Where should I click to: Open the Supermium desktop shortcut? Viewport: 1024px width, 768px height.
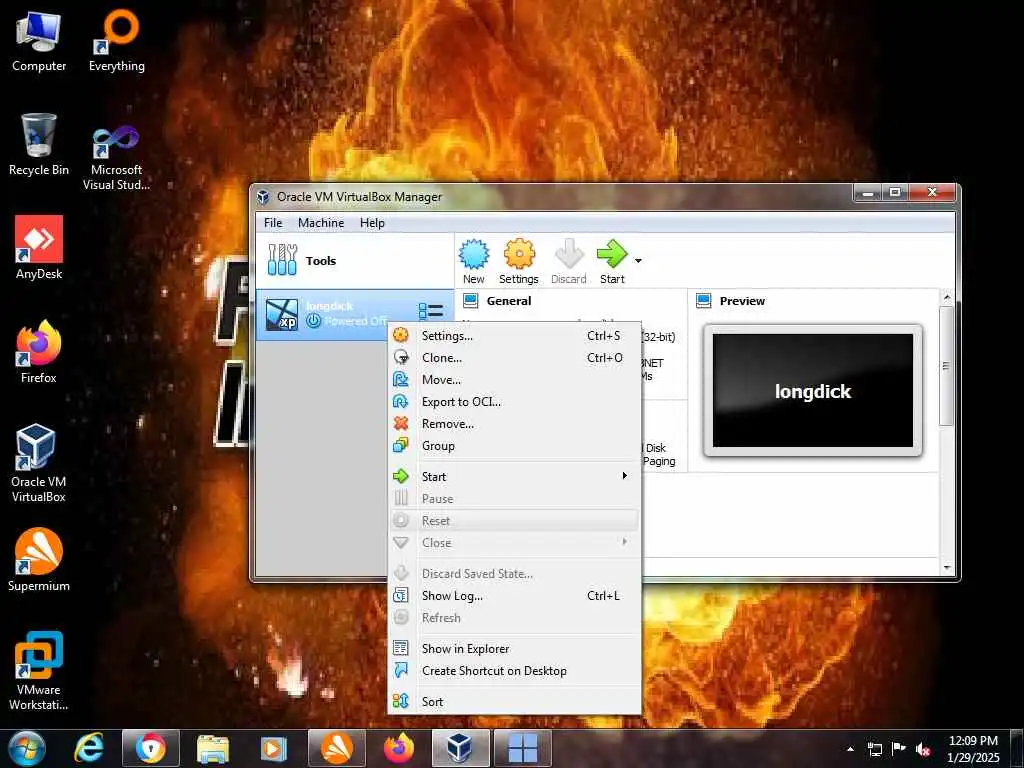tap(39, 560)
